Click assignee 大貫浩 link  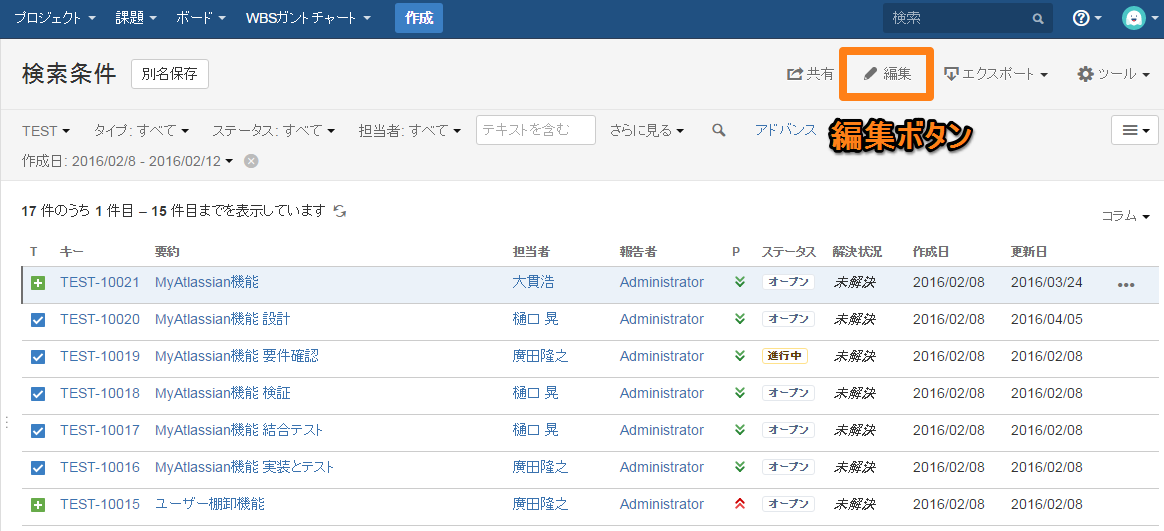click(533, 282)
